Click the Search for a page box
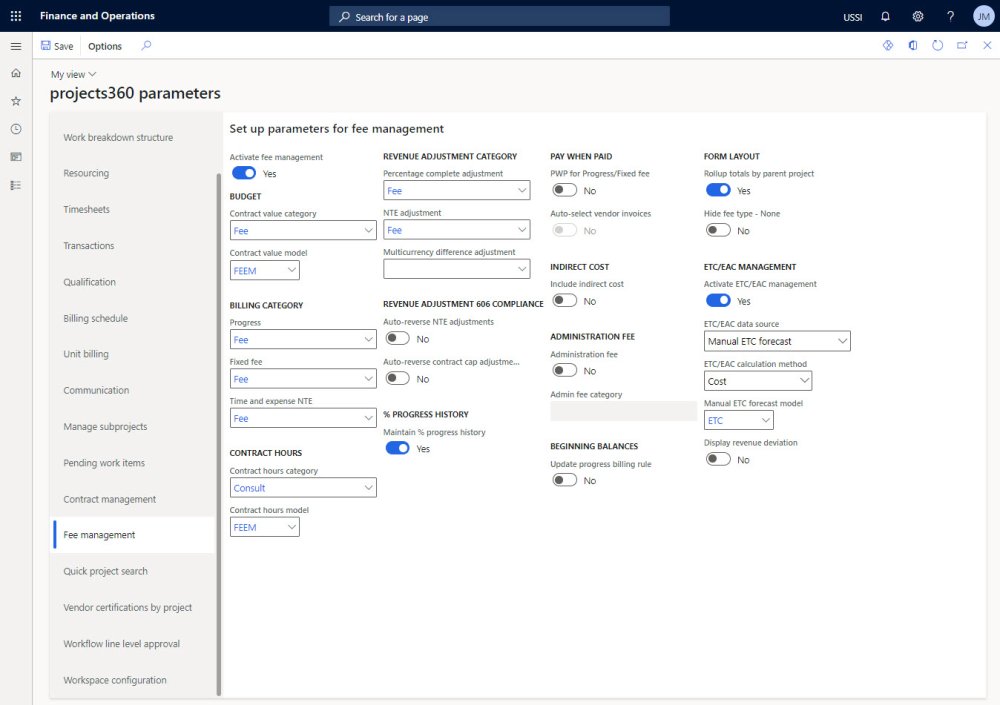 499,17
